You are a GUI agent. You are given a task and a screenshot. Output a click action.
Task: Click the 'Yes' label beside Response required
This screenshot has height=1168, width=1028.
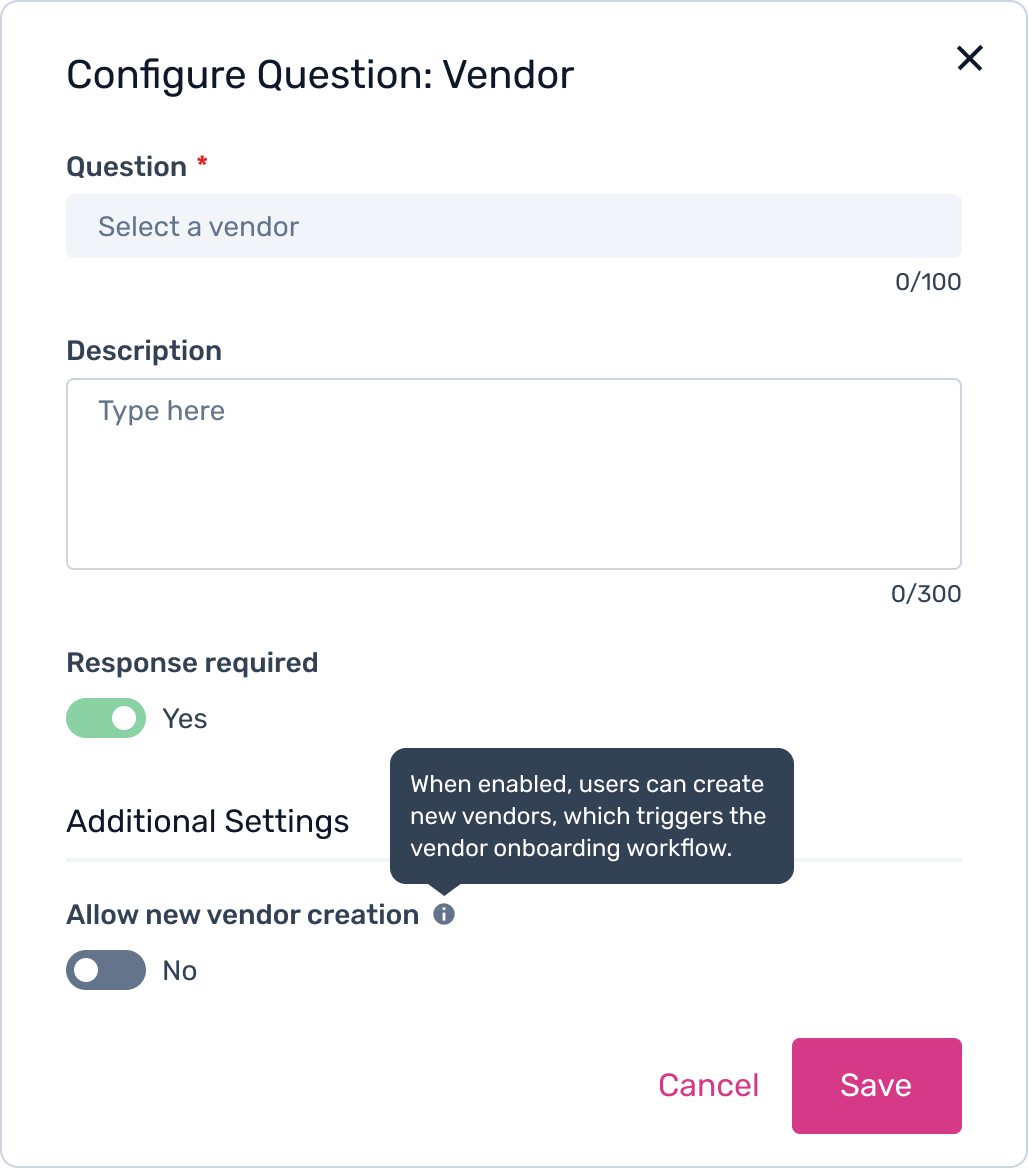coord(185,719)
